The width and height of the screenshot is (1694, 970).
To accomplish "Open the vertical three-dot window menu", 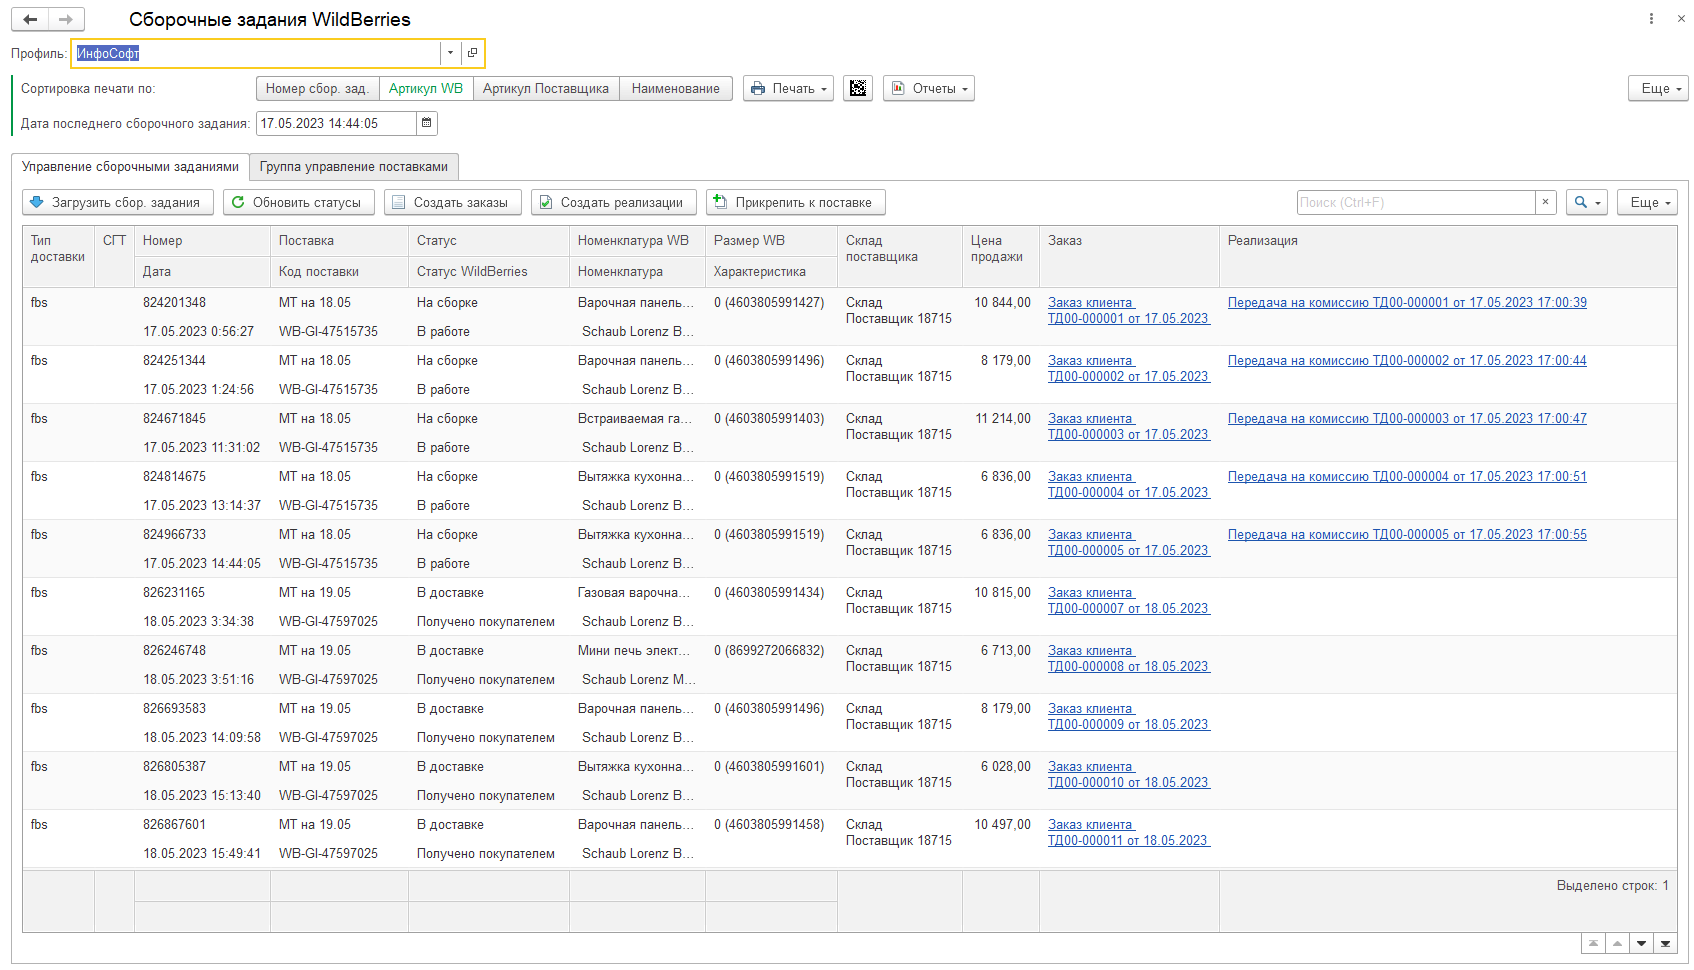I will pyautogui.click(x=1651, y=19).
